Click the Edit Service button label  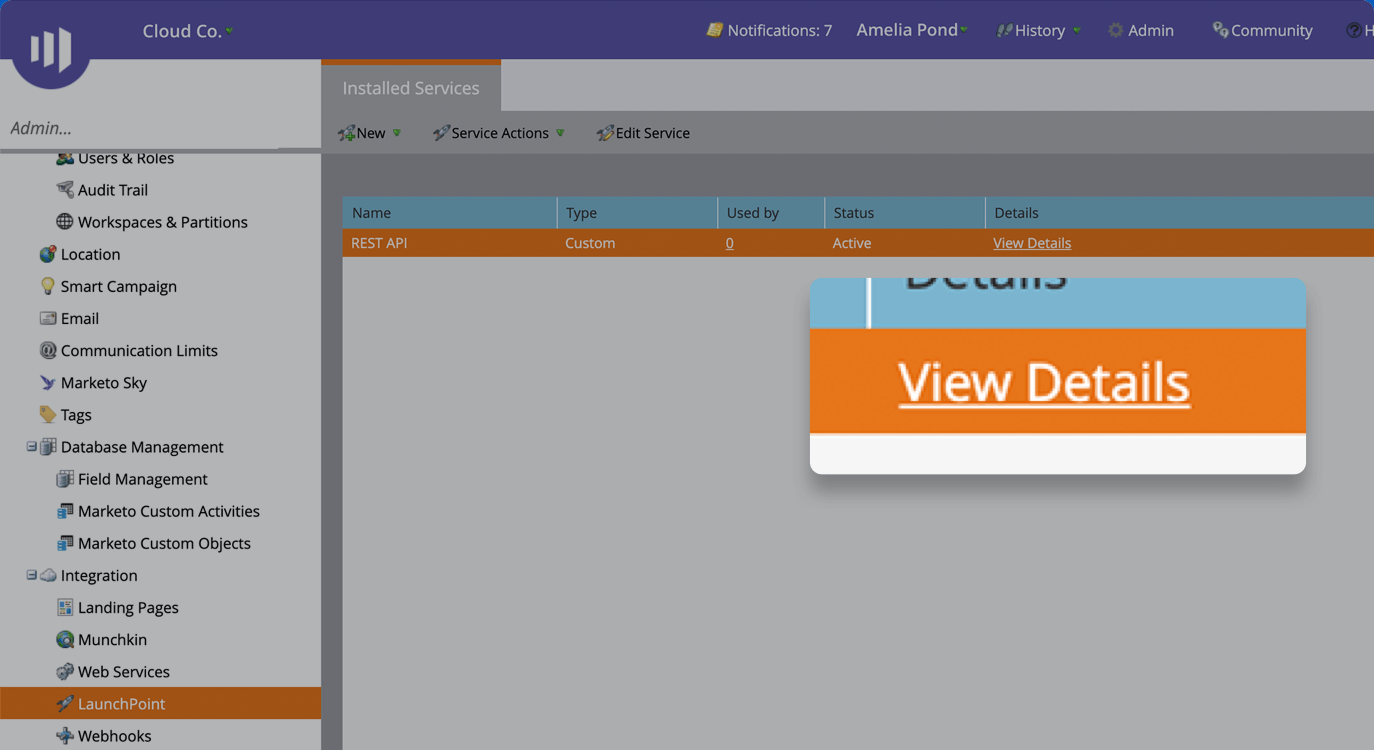(x=652, y=133)
